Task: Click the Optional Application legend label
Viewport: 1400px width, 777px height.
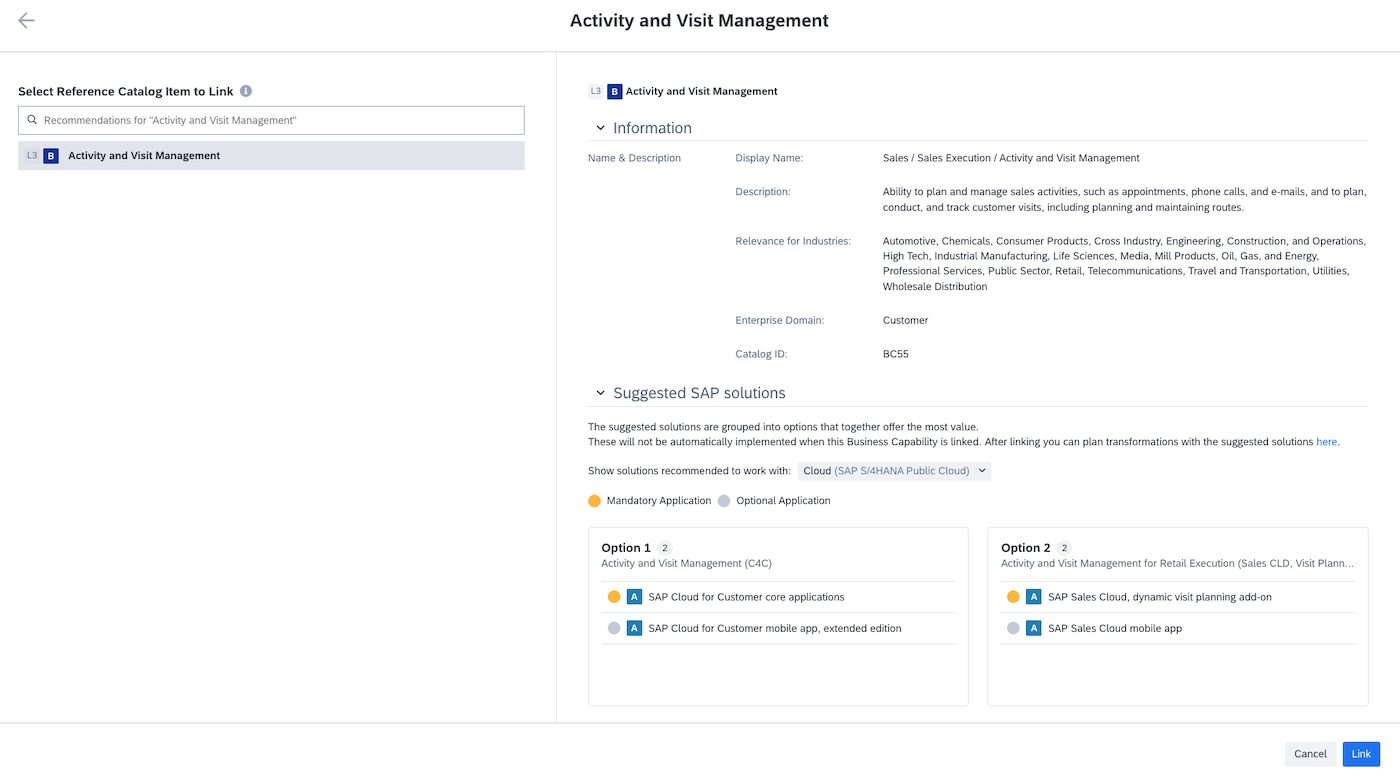Action: click(x=783, y=501)
